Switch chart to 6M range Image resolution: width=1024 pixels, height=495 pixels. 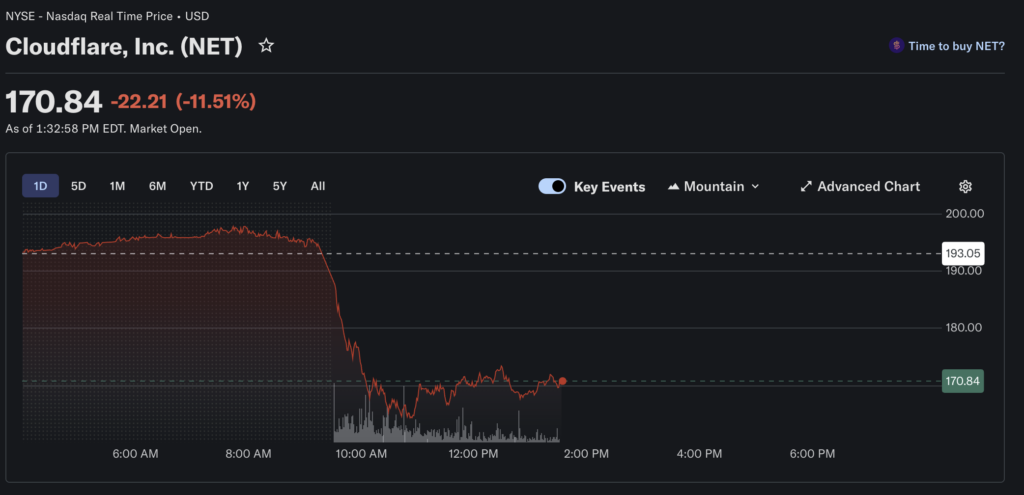(157, 186)
